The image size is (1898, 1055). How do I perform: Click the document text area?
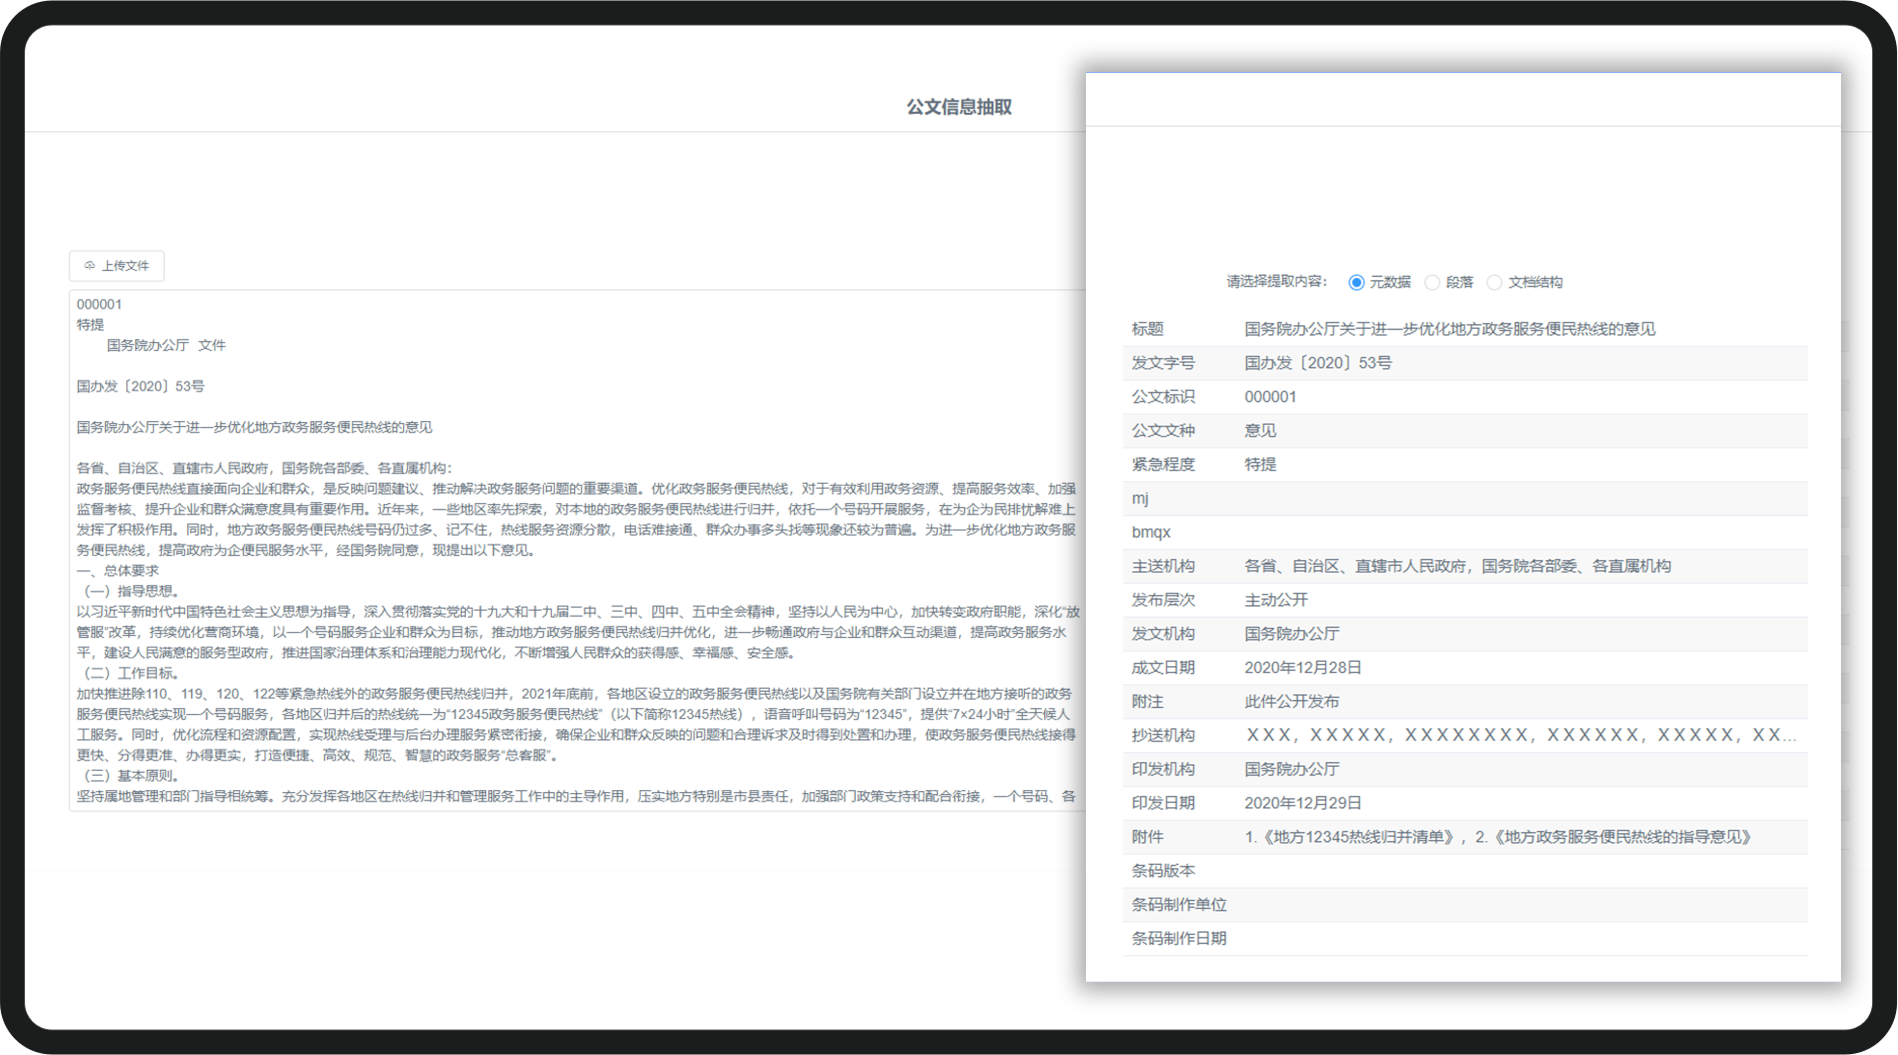click(577, 550)
